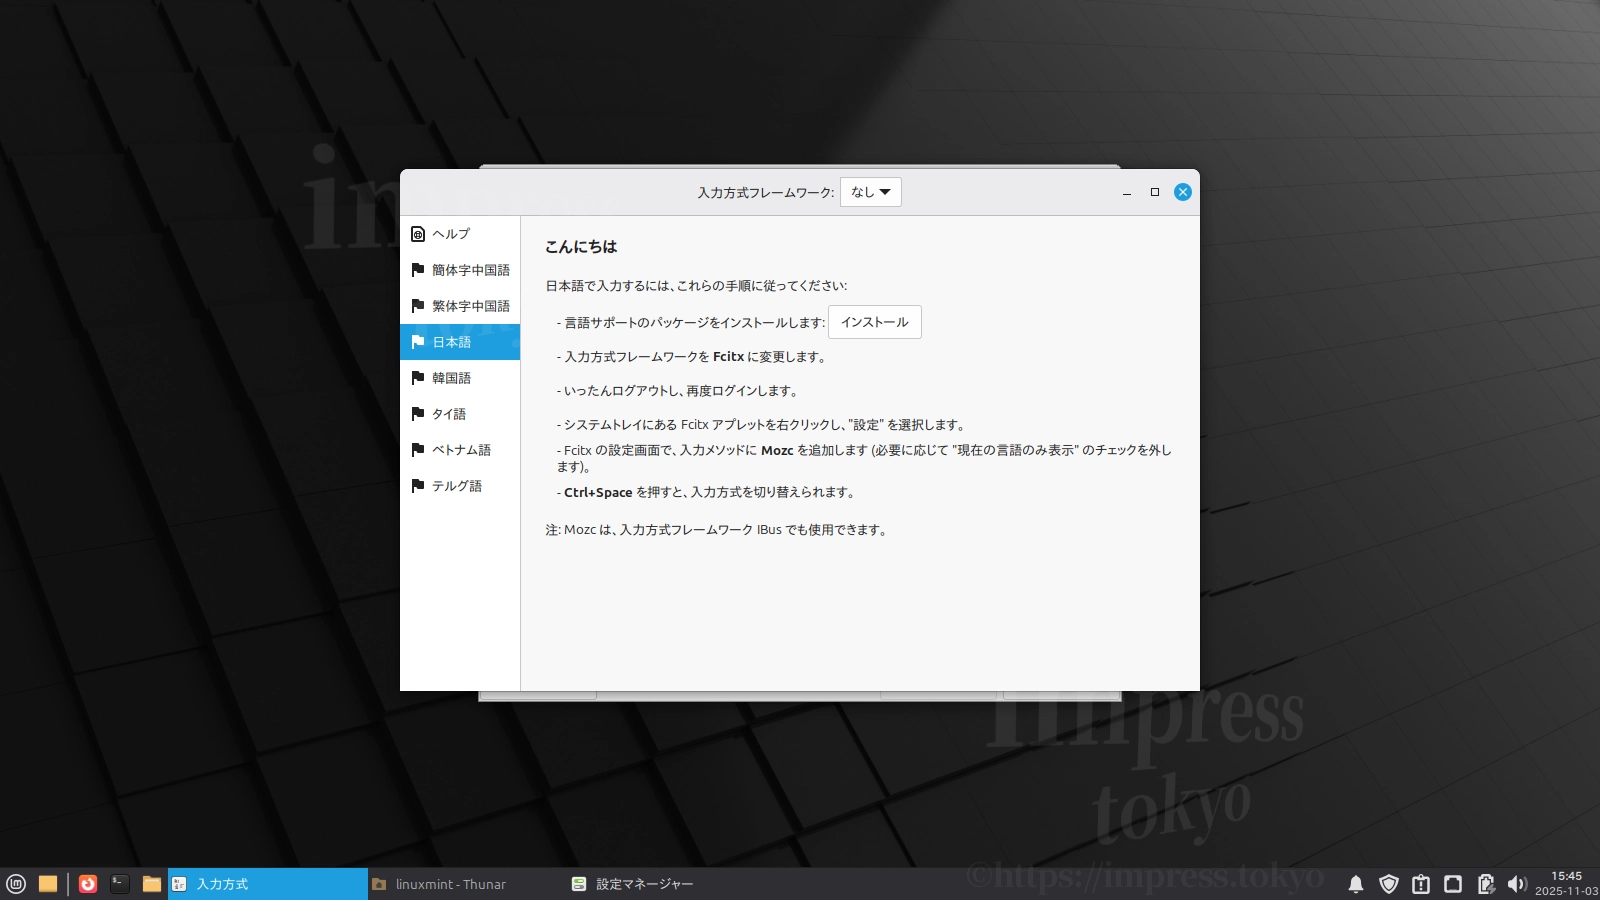Screen dimensions: 1600x900
Task: Click the help icon beside ヘルプ
Action: pyautogui.click(x=418, y=234)
